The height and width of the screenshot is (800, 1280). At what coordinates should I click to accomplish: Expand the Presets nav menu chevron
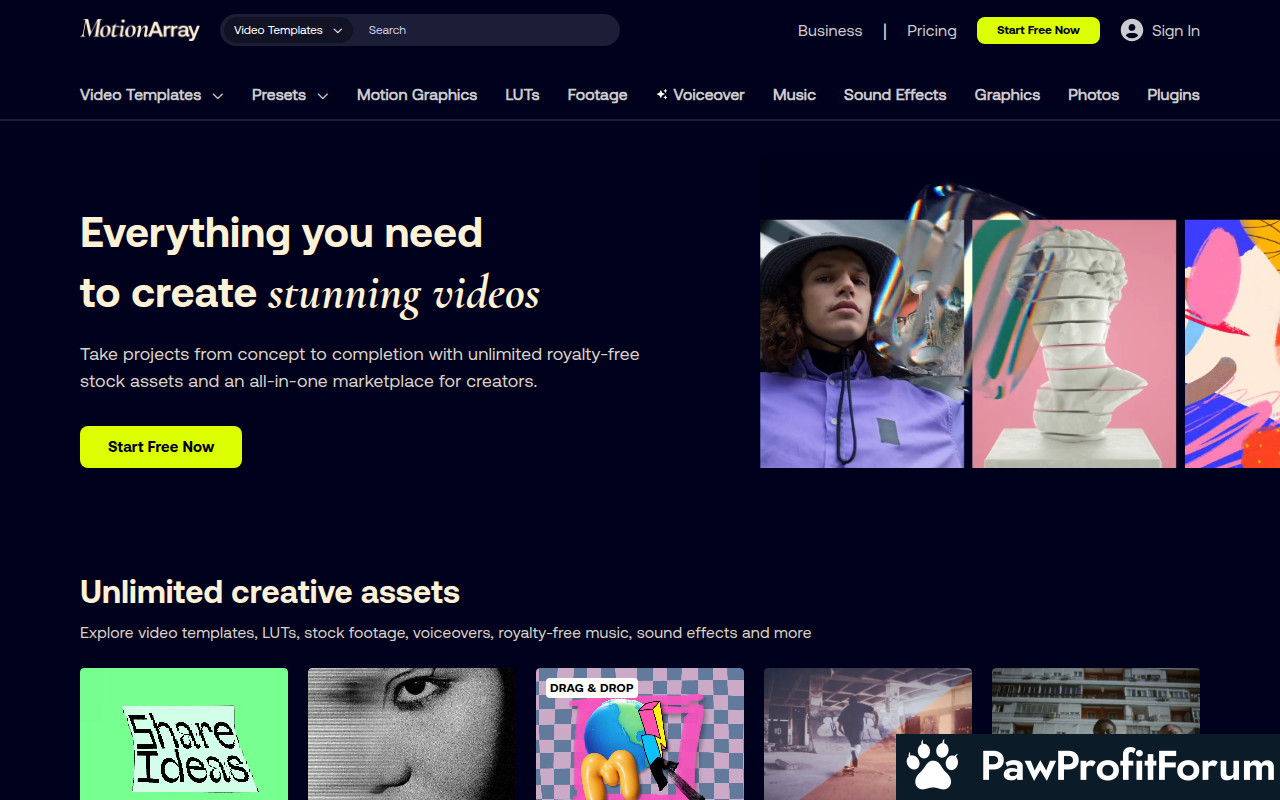(x=323, y=96)
